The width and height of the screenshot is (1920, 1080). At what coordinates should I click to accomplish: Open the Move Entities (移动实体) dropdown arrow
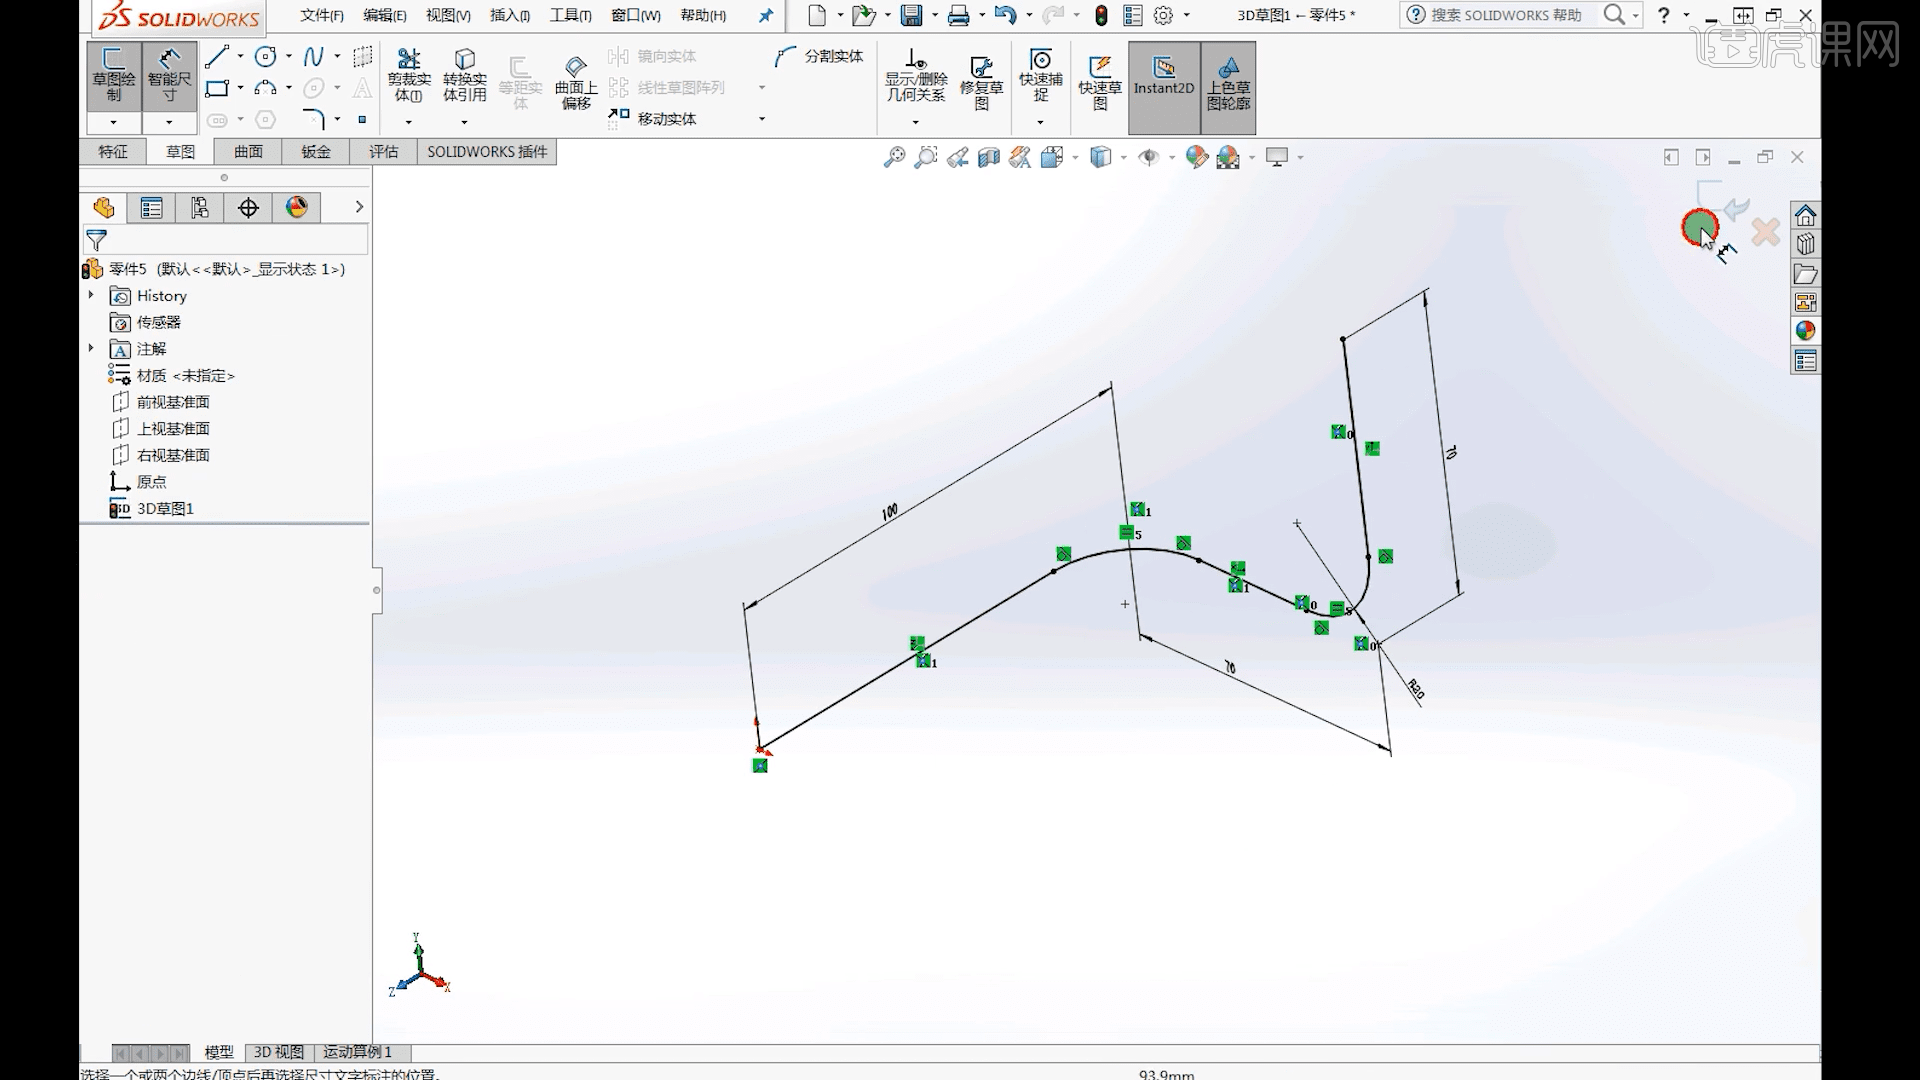point(762,119)
